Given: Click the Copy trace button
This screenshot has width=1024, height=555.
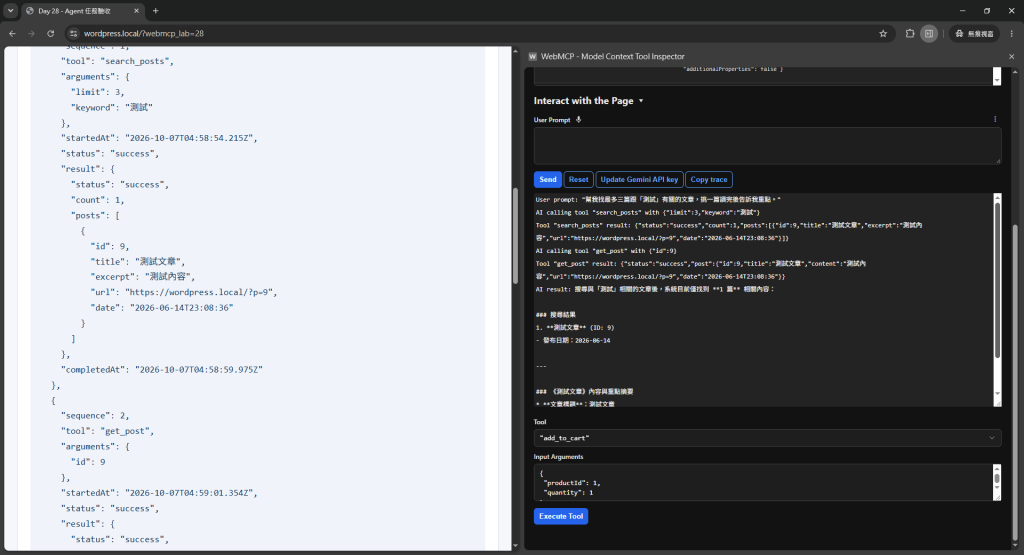Looking at the screenshot, I should pos(709,180).
